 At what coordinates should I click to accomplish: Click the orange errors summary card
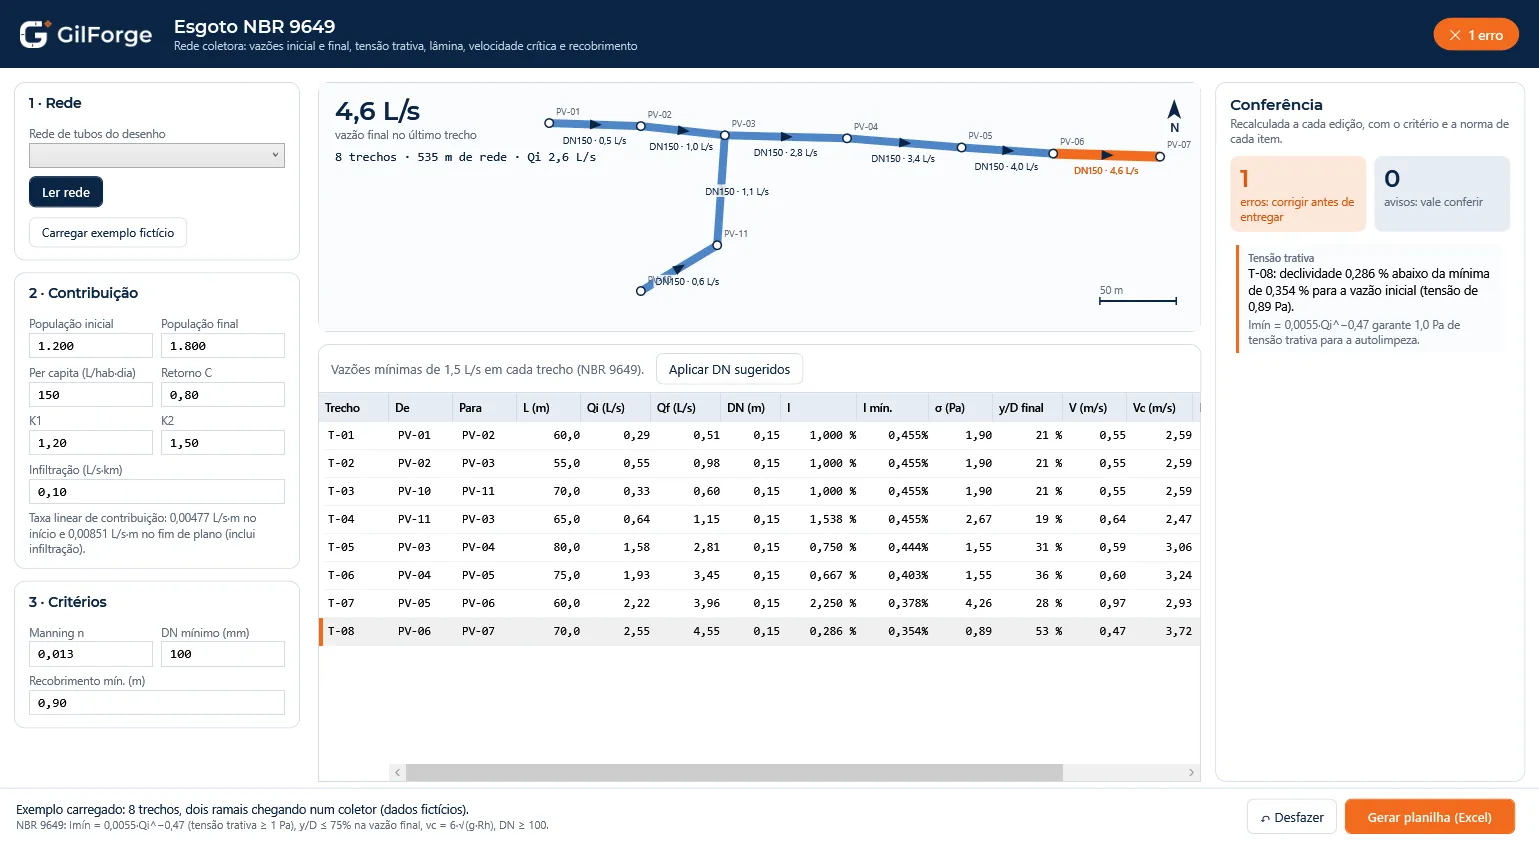click(x=1298, y=194)
